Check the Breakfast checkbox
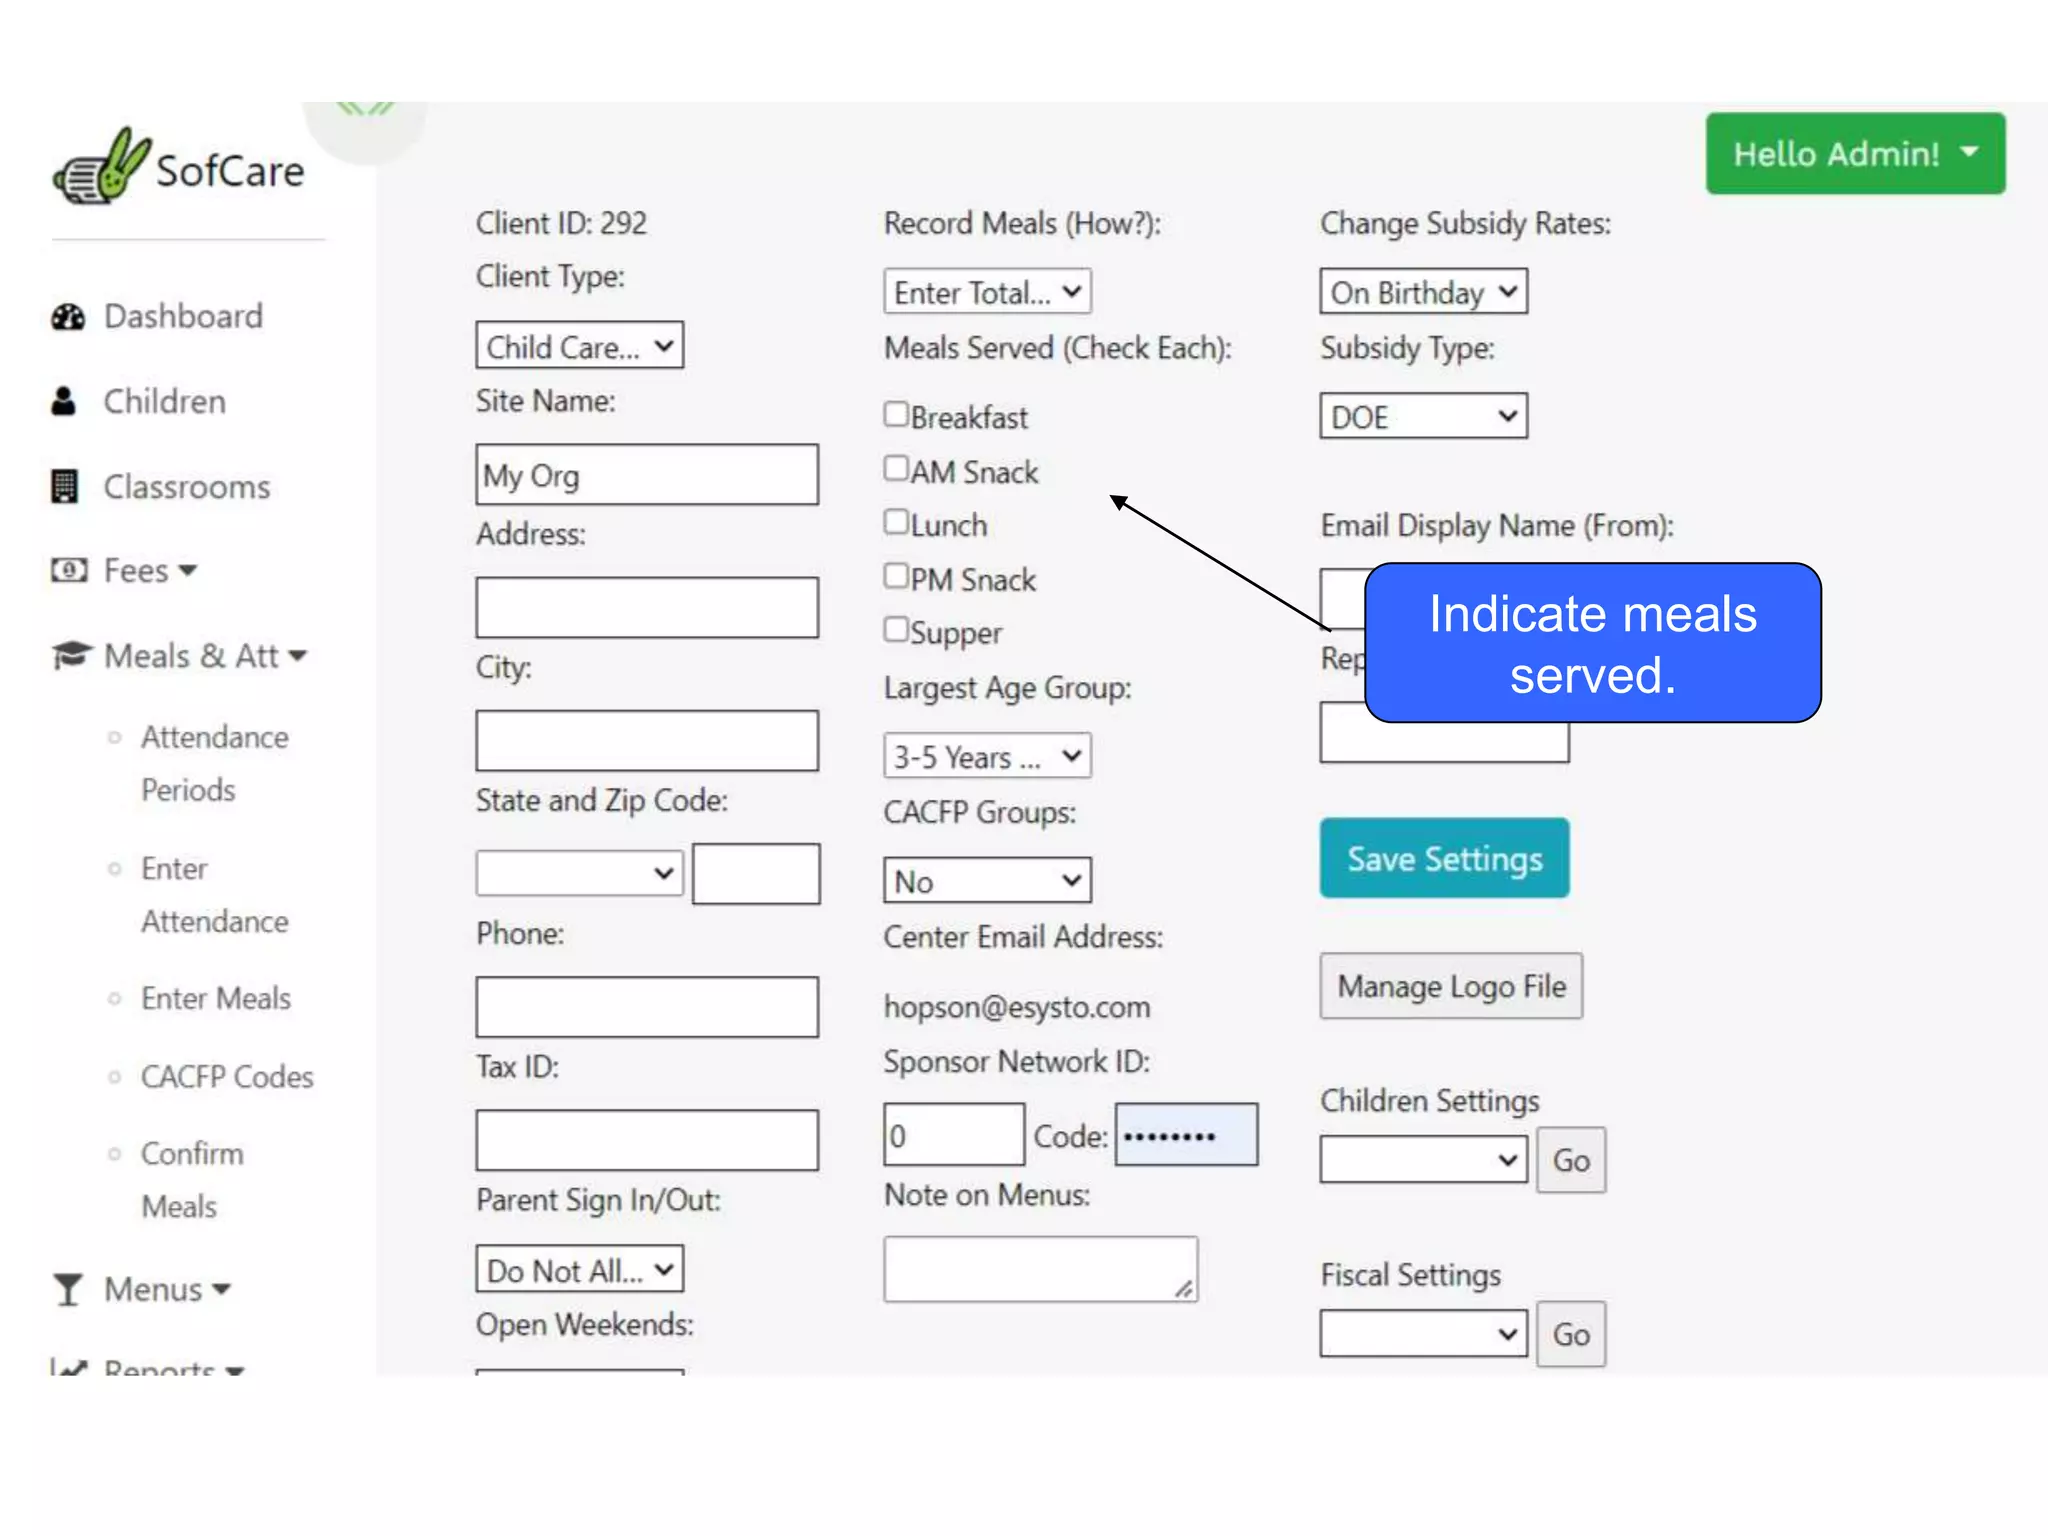The height and width of the screenshot is (1536, 2048). tap(896, 414)
